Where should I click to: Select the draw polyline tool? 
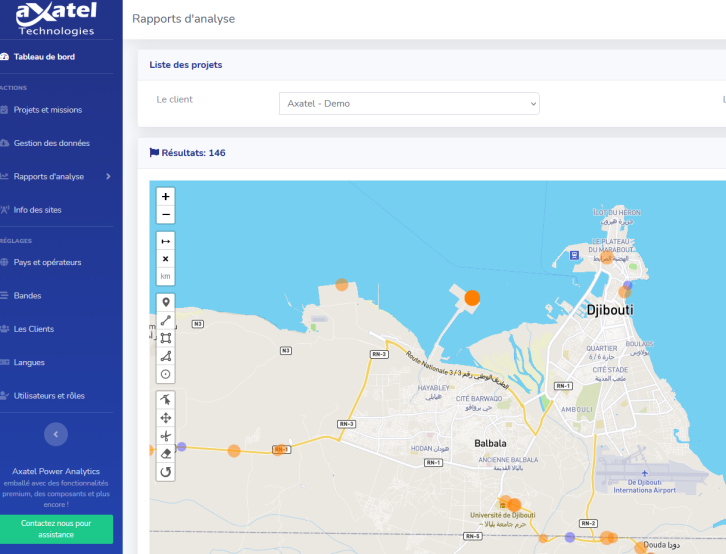click(166, 320)
